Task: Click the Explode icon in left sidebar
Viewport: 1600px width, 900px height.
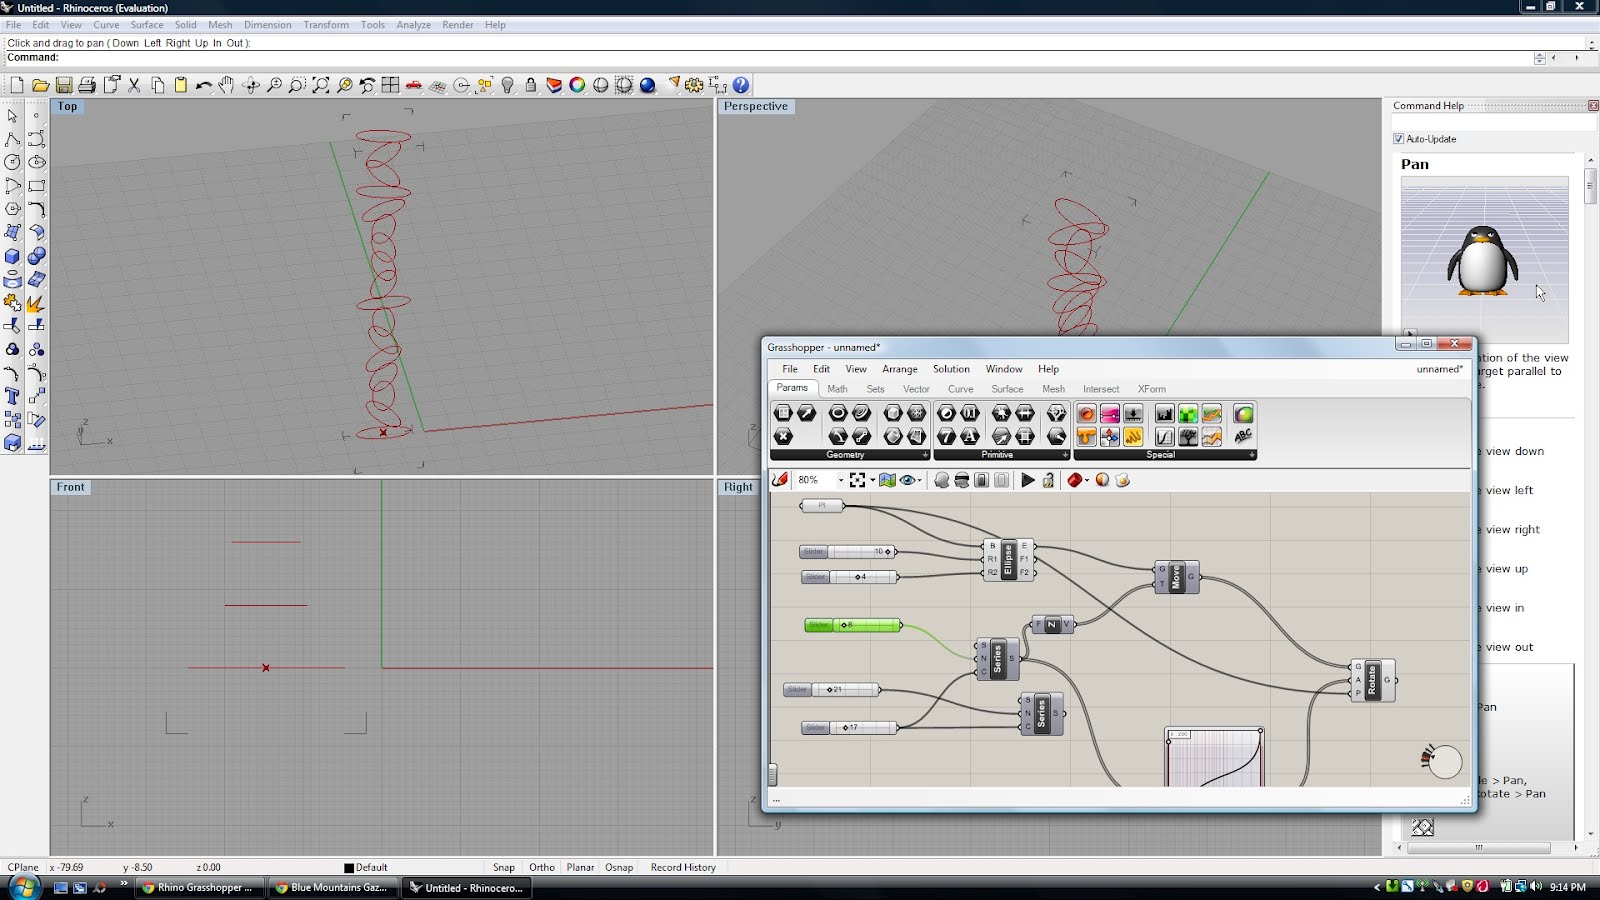Action: tap(37, 302)
